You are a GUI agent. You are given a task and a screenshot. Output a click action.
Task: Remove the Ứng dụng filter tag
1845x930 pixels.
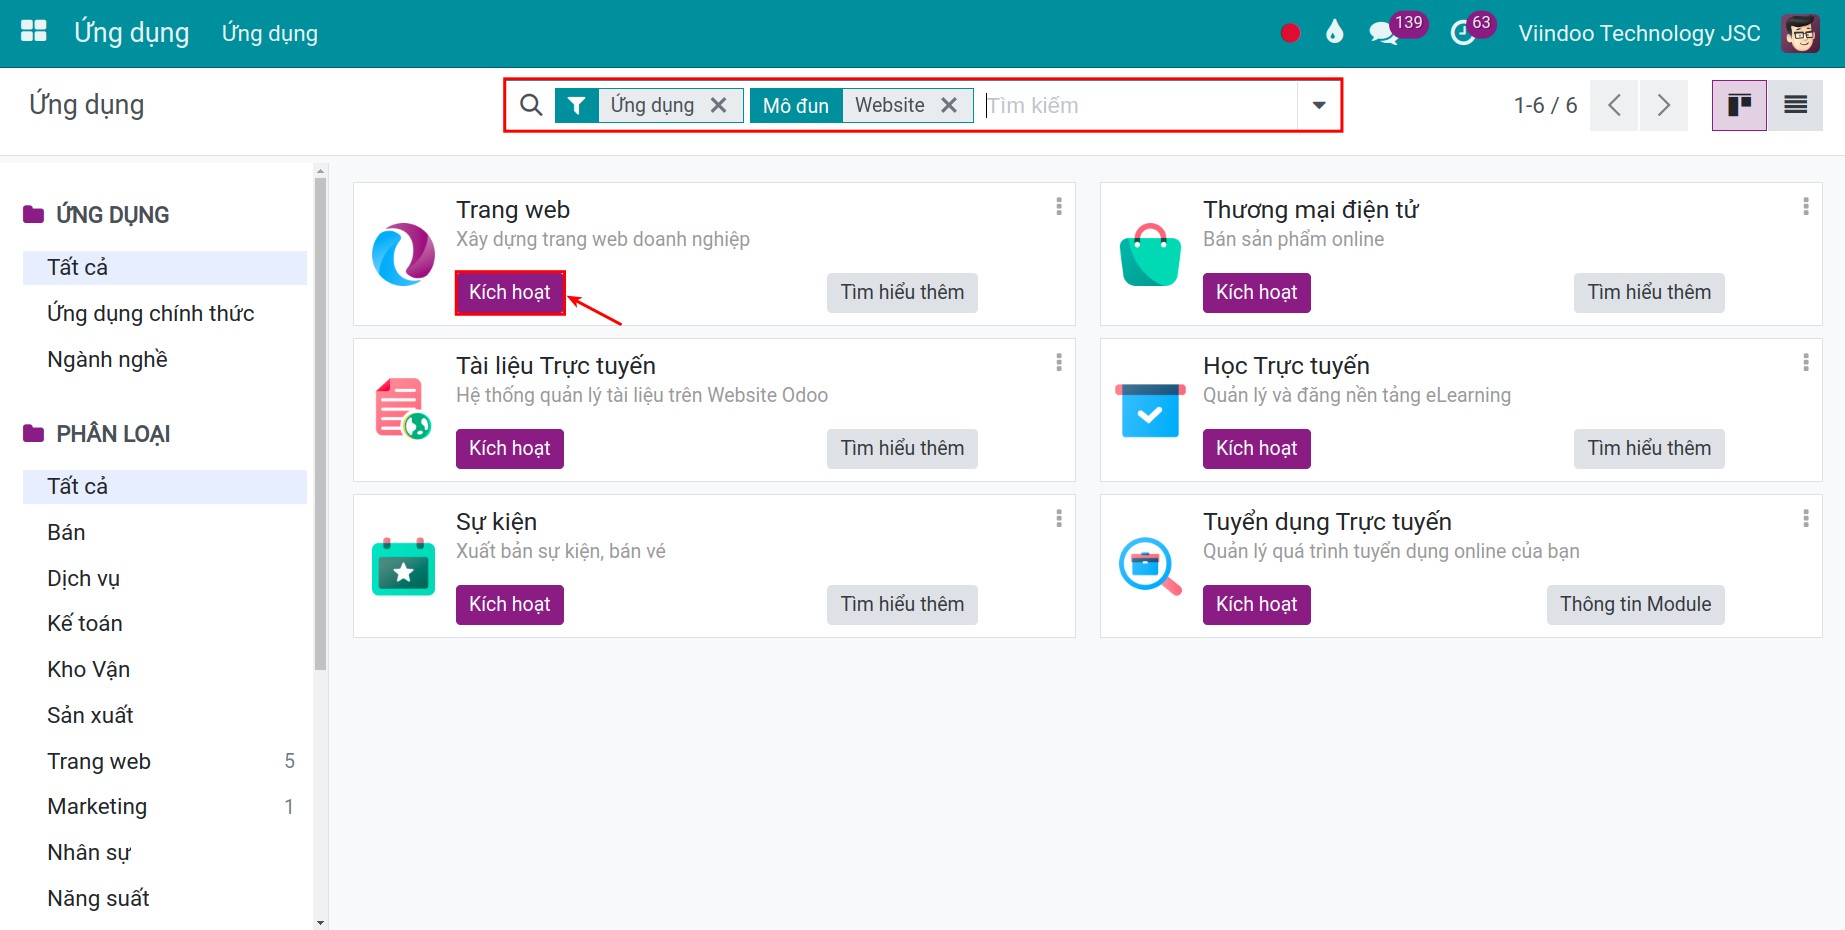(x=718, y=105)
